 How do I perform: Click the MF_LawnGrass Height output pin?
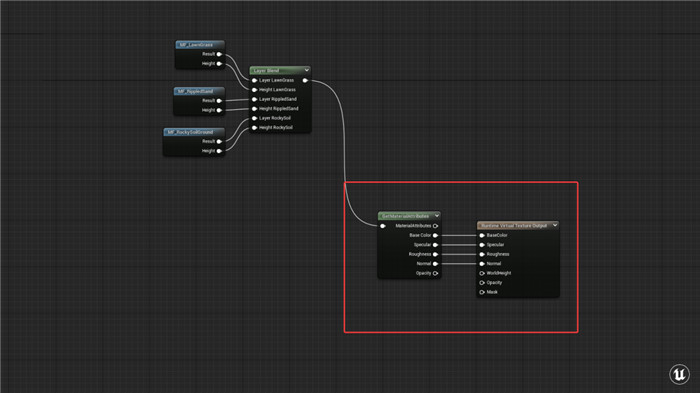pyautogui.click(x=219, y=63)
